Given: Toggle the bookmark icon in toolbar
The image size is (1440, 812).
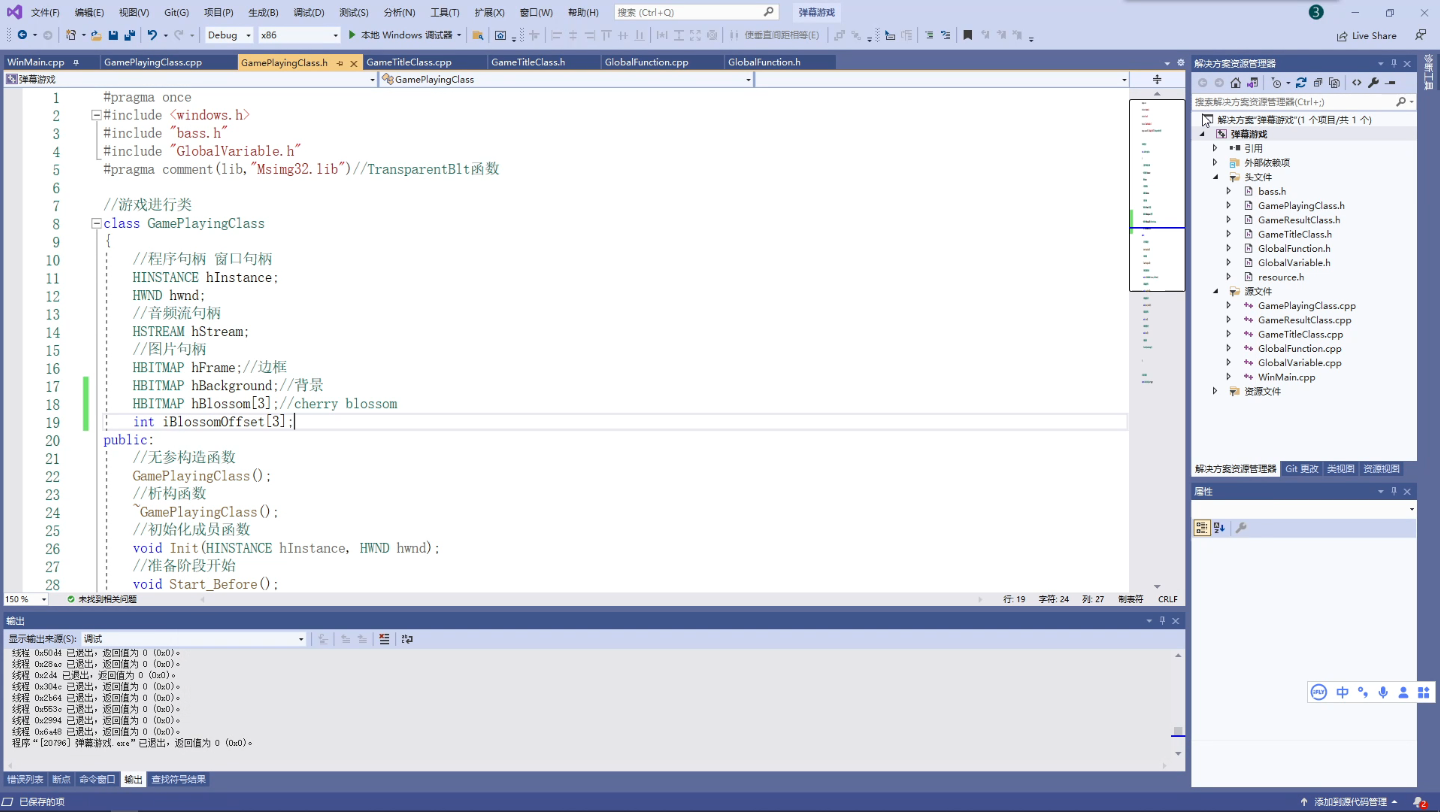Looking at the screenshot, I should click(x=967, y=35).
